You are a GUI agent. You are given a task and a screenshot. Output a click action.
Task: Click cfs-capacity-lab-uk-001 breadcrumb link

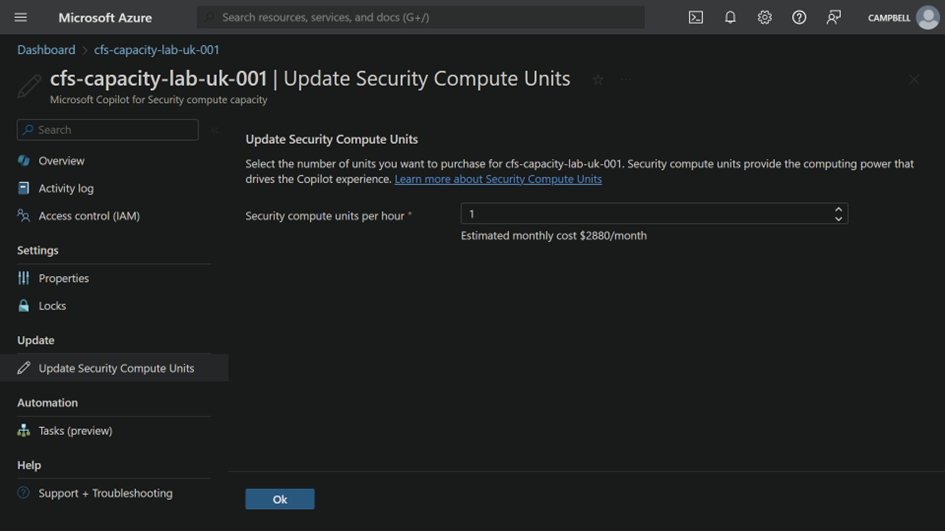point(157,50)
